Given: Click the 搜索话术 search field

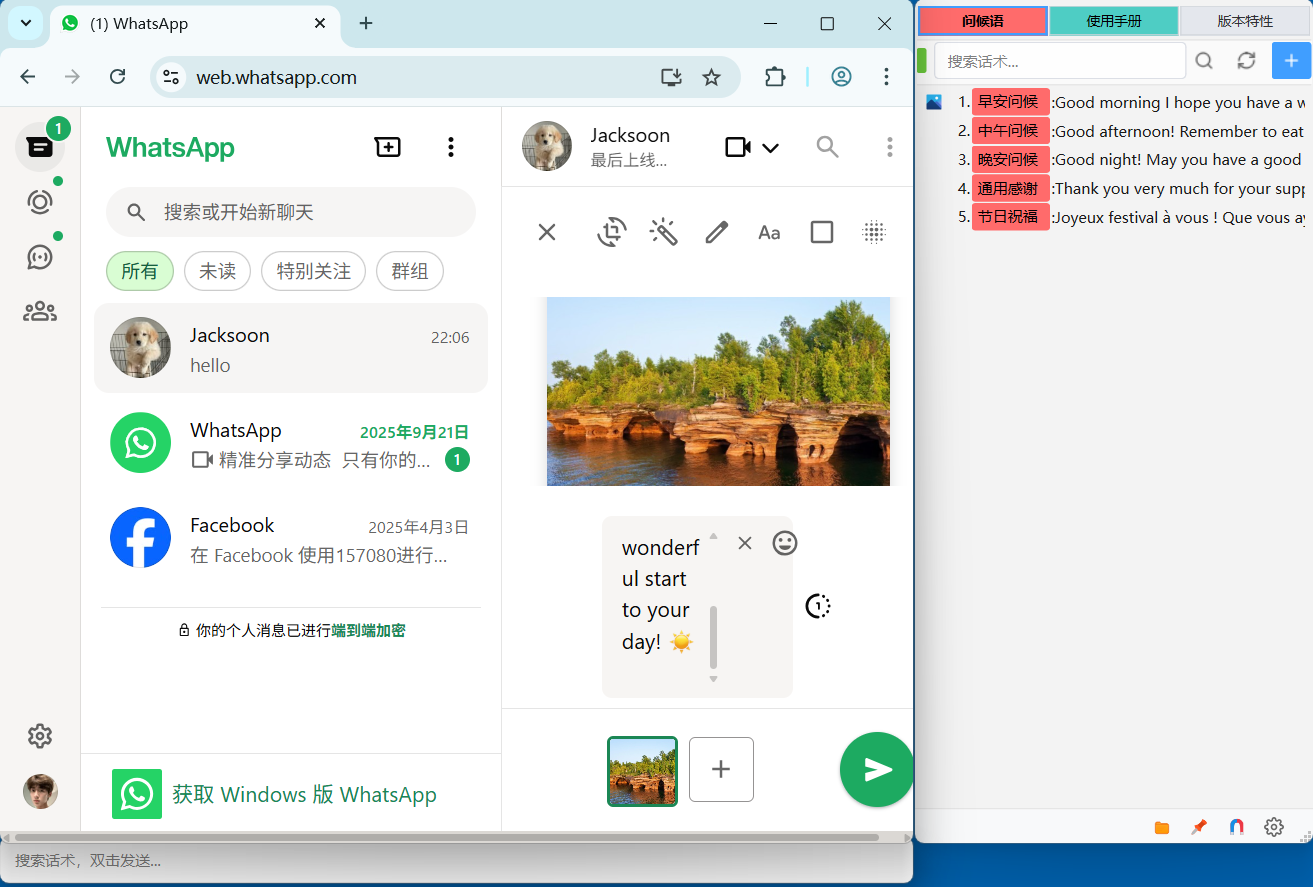Looking at the screenshot, I should point(1059,61).
